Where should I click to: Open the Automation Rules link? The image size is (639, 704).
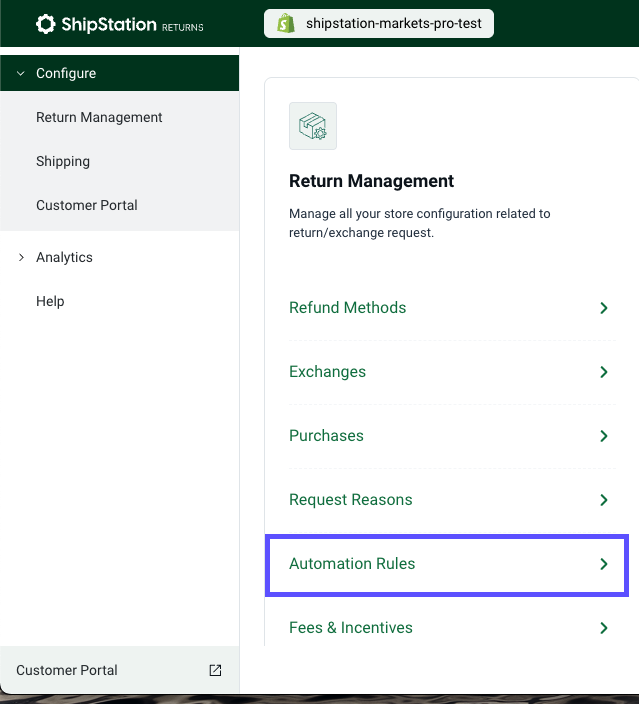point(352,564)
